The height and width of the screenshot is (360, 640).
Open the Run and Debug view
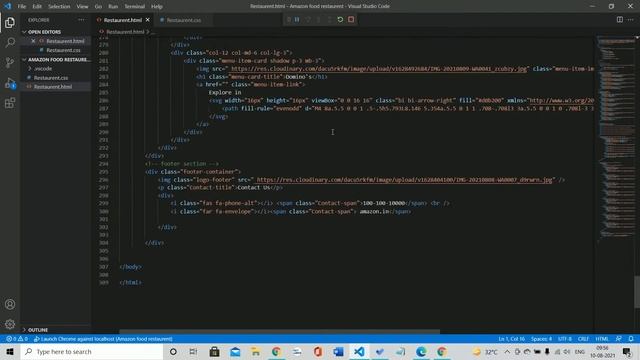[x=10, y=83]
